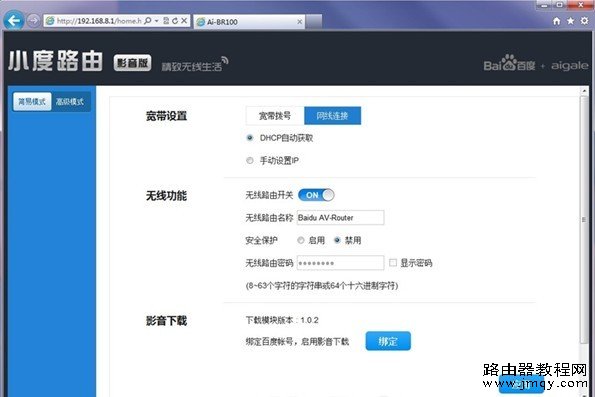Screen dimensions: 595x397
Task: Click the 绑定 button
Action: [x=388, y=341]
